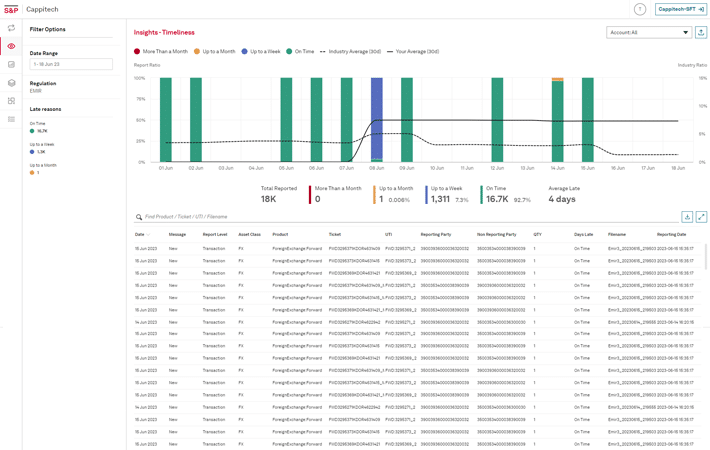710x450 pixels.
Task: Open the shapes sidebar icon
Action: pyautogui.click(x=11, y=101)
